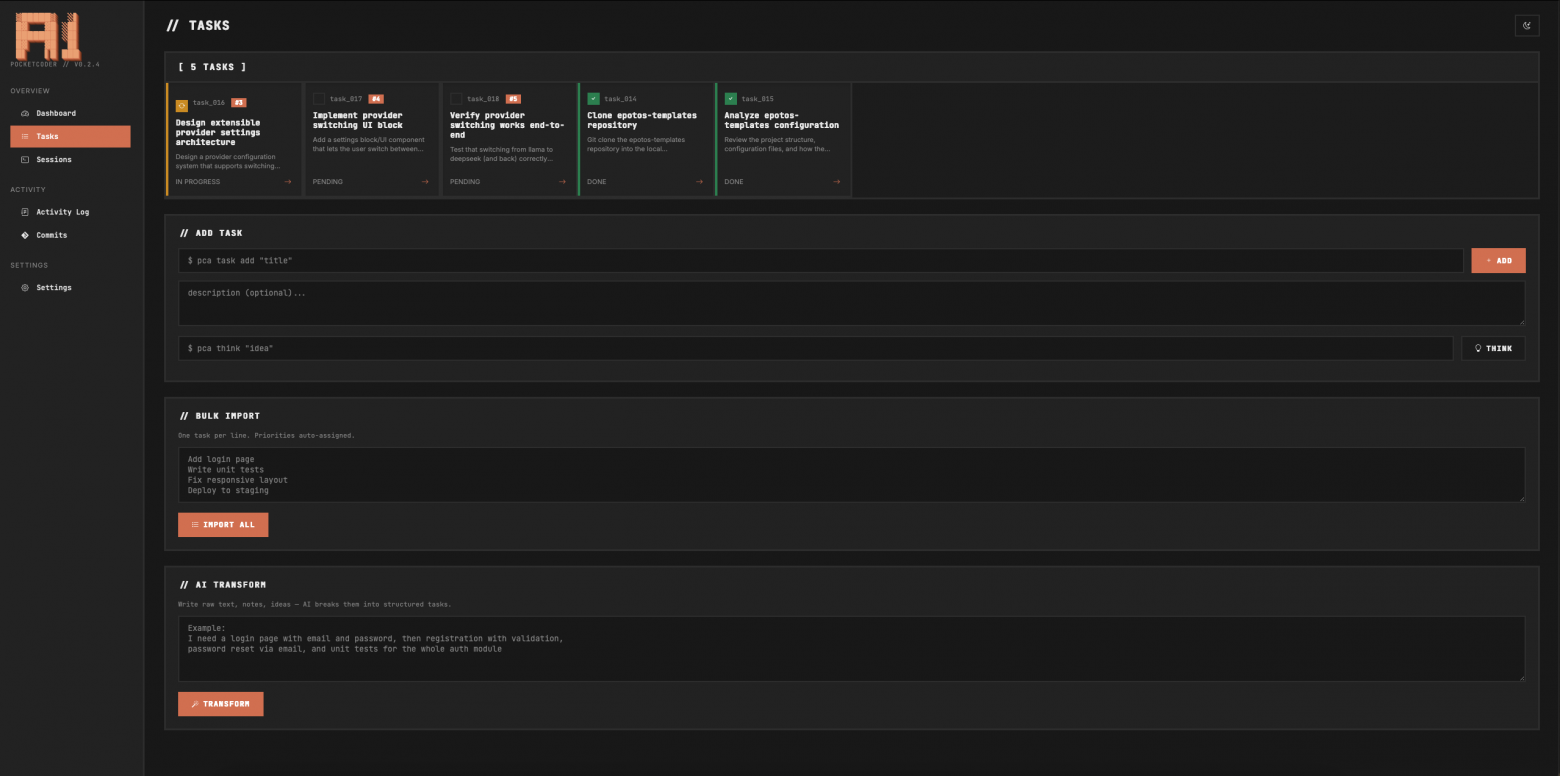Select Tasks in the sidebar
Screen dimensions: 1560x776
pyautogui.click(x=70, y=136)
